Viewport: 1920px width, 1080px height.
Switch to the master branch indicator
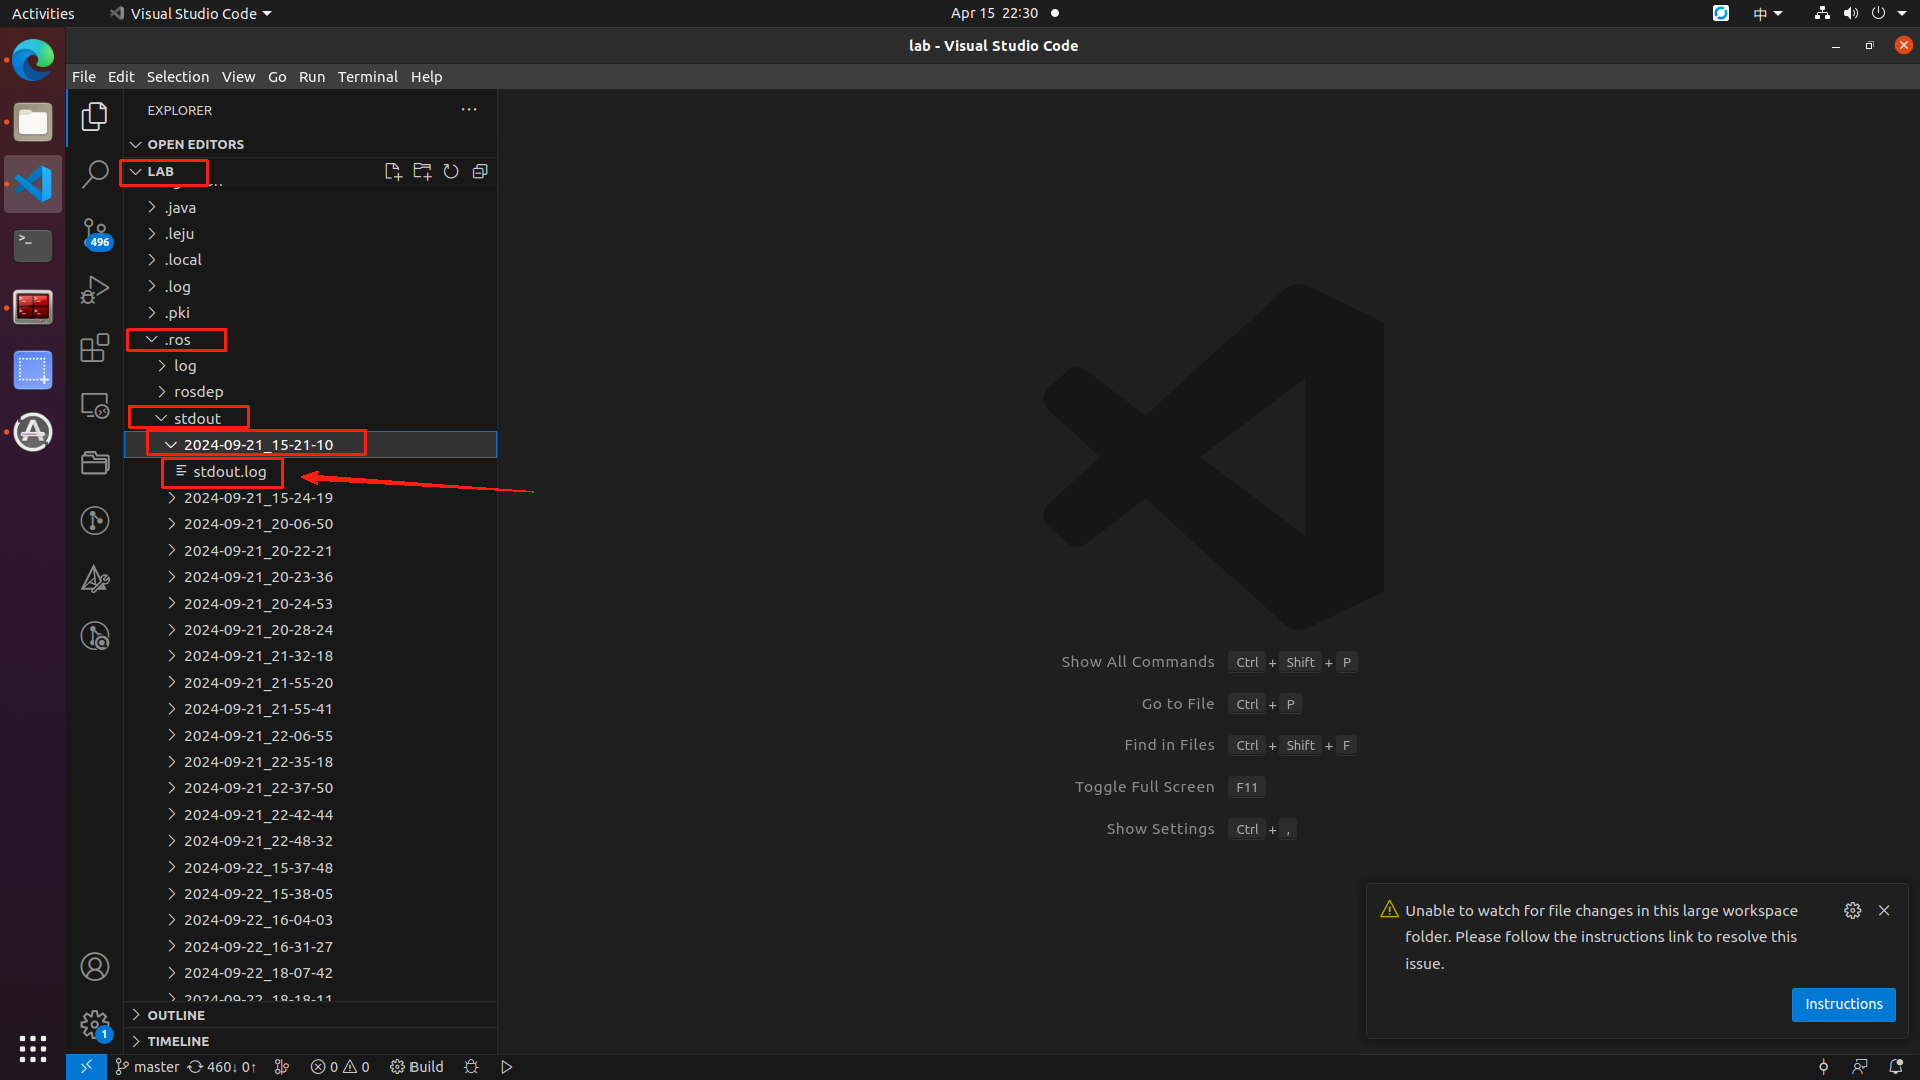click(147, 1066)
